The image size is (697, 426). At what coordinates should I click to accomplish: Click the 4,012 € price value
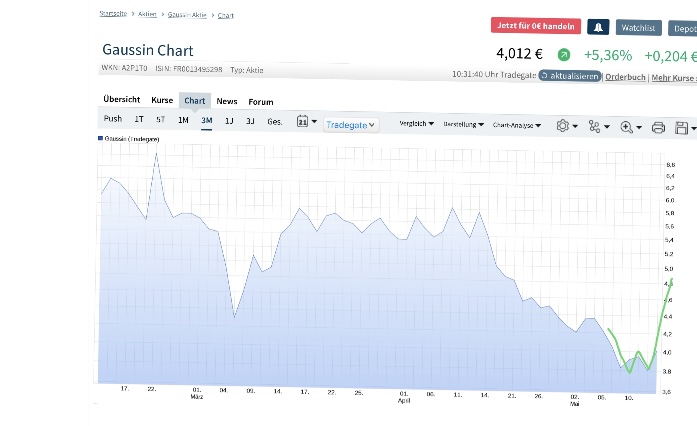pos(519,54)
